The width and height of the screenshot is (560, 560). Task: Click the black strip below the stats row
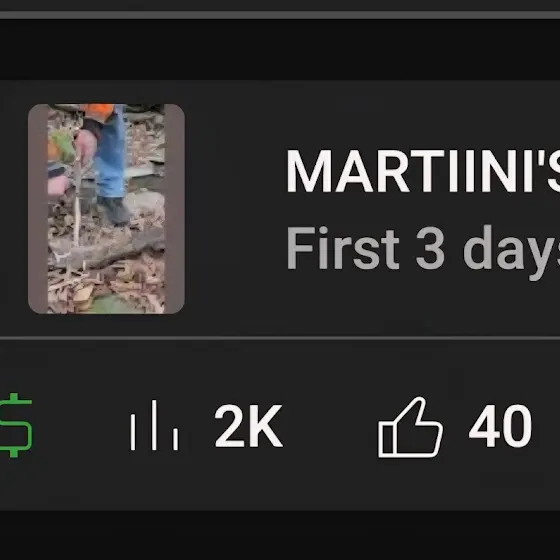click(x=280, y=535)
